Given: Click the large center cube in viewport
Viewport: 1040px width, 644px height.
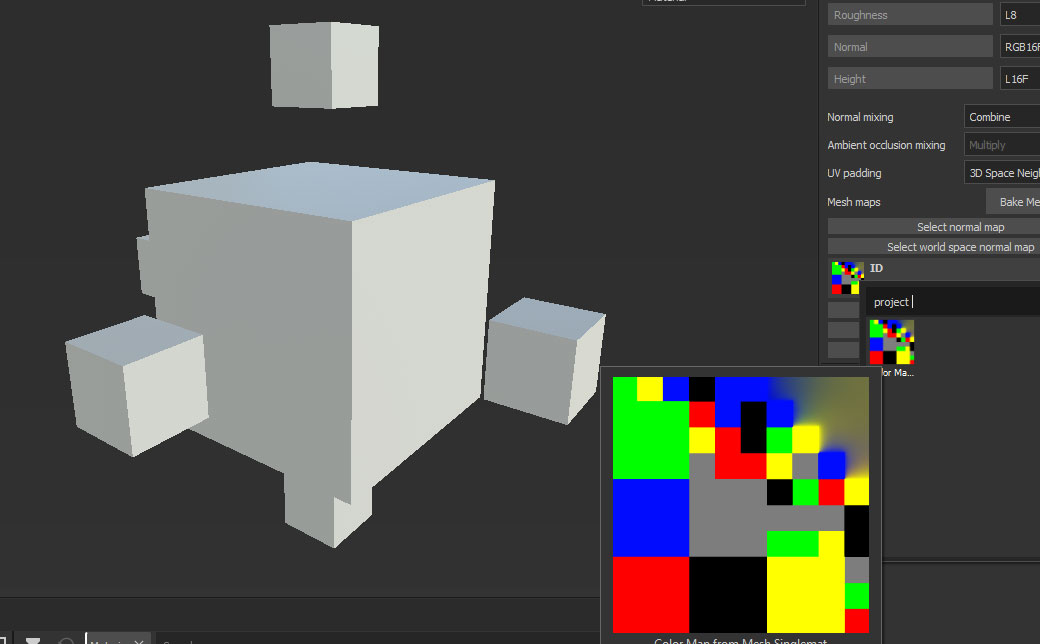Looking at the screenshot, I should (318, 332).
